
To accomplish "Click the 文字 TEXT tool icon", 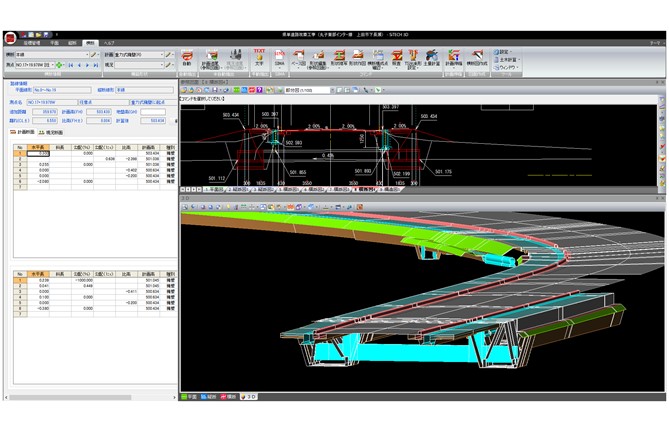I will (x=259, y=56).
